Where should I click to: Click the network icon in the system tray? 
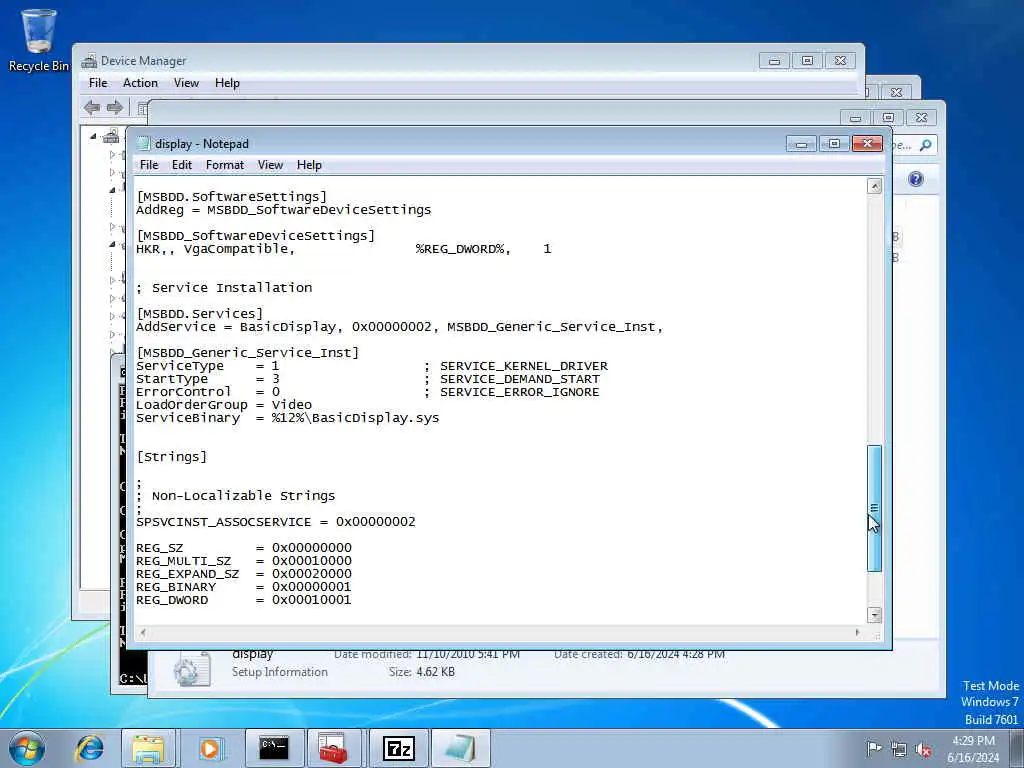[x=899, y=749]
